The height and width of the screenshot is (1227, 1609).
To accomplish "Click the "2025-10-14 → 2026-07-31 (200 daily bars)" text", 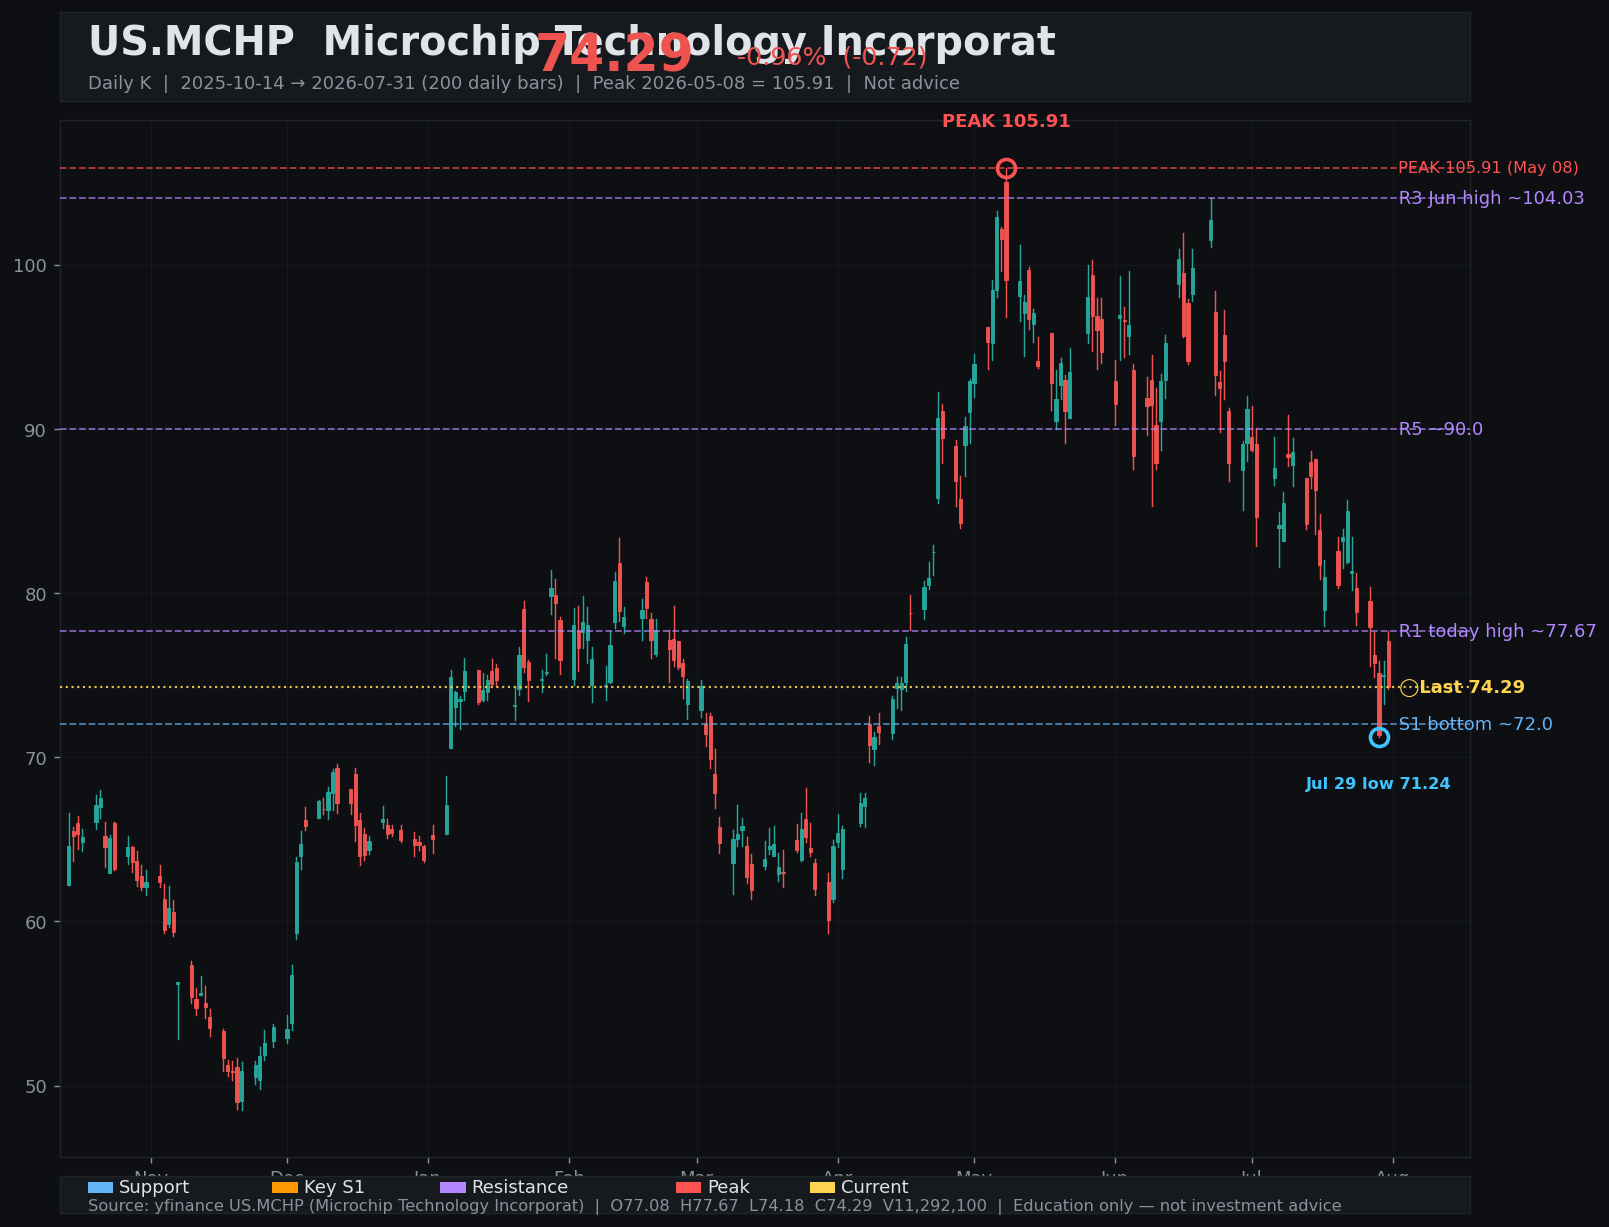I will (372, 83).
